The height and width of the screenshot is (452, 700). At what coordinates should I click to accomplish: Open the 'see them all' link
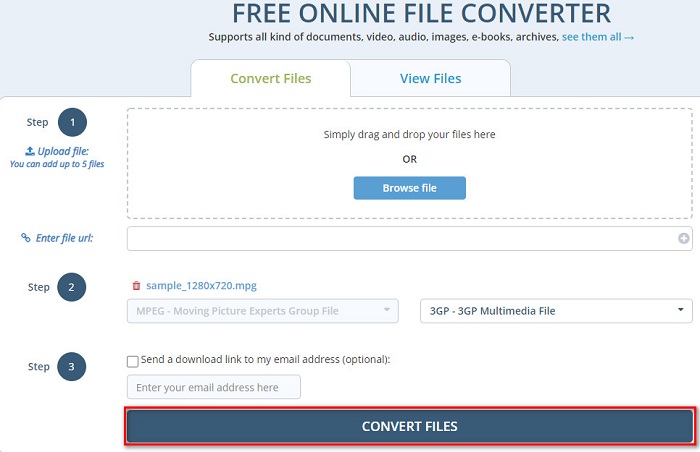(x=598, y=37)
